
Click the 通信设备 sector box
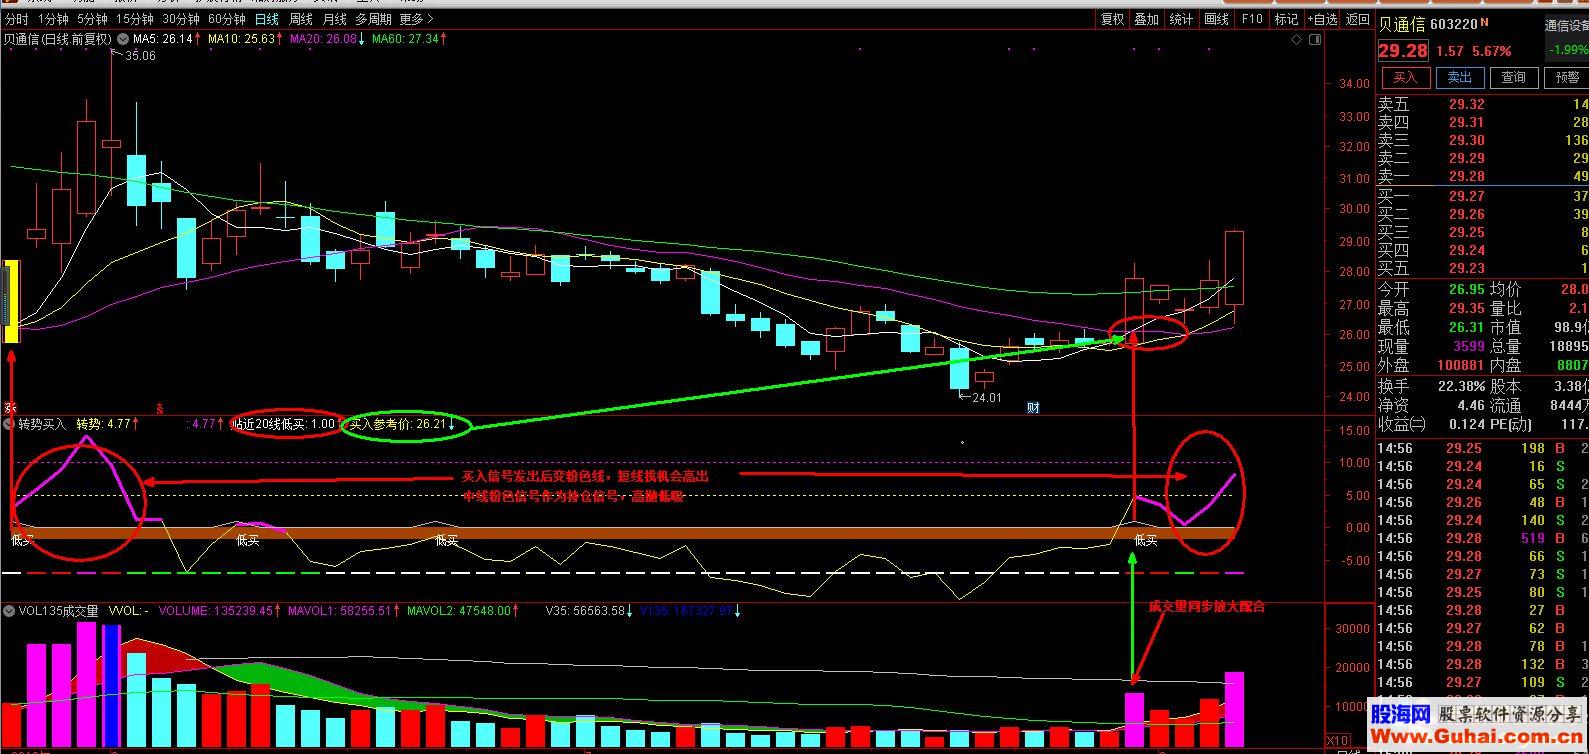[1565, 25]
